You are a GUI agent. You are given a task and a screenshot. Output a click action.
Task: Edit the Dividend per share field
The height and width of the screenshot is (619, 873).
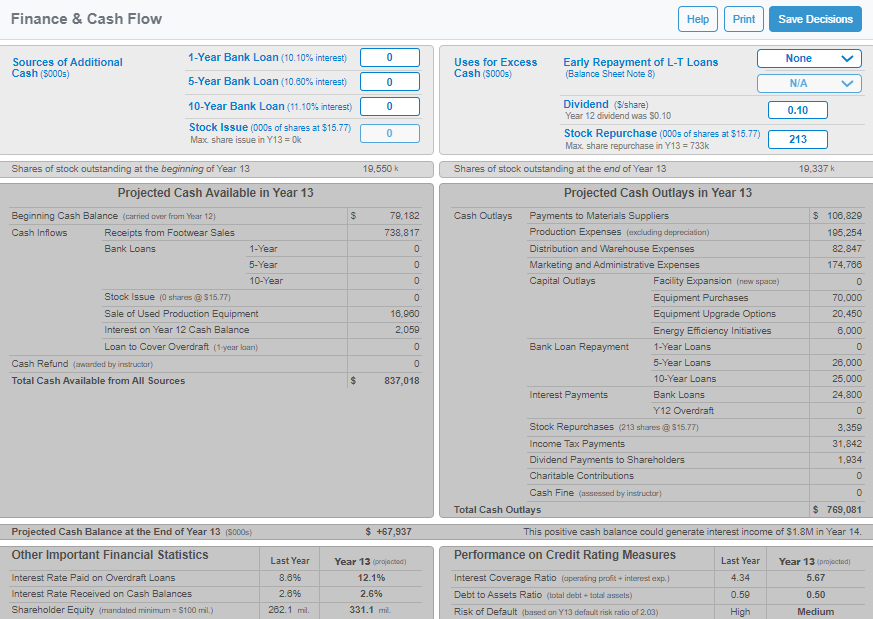[x=797, y=110]
